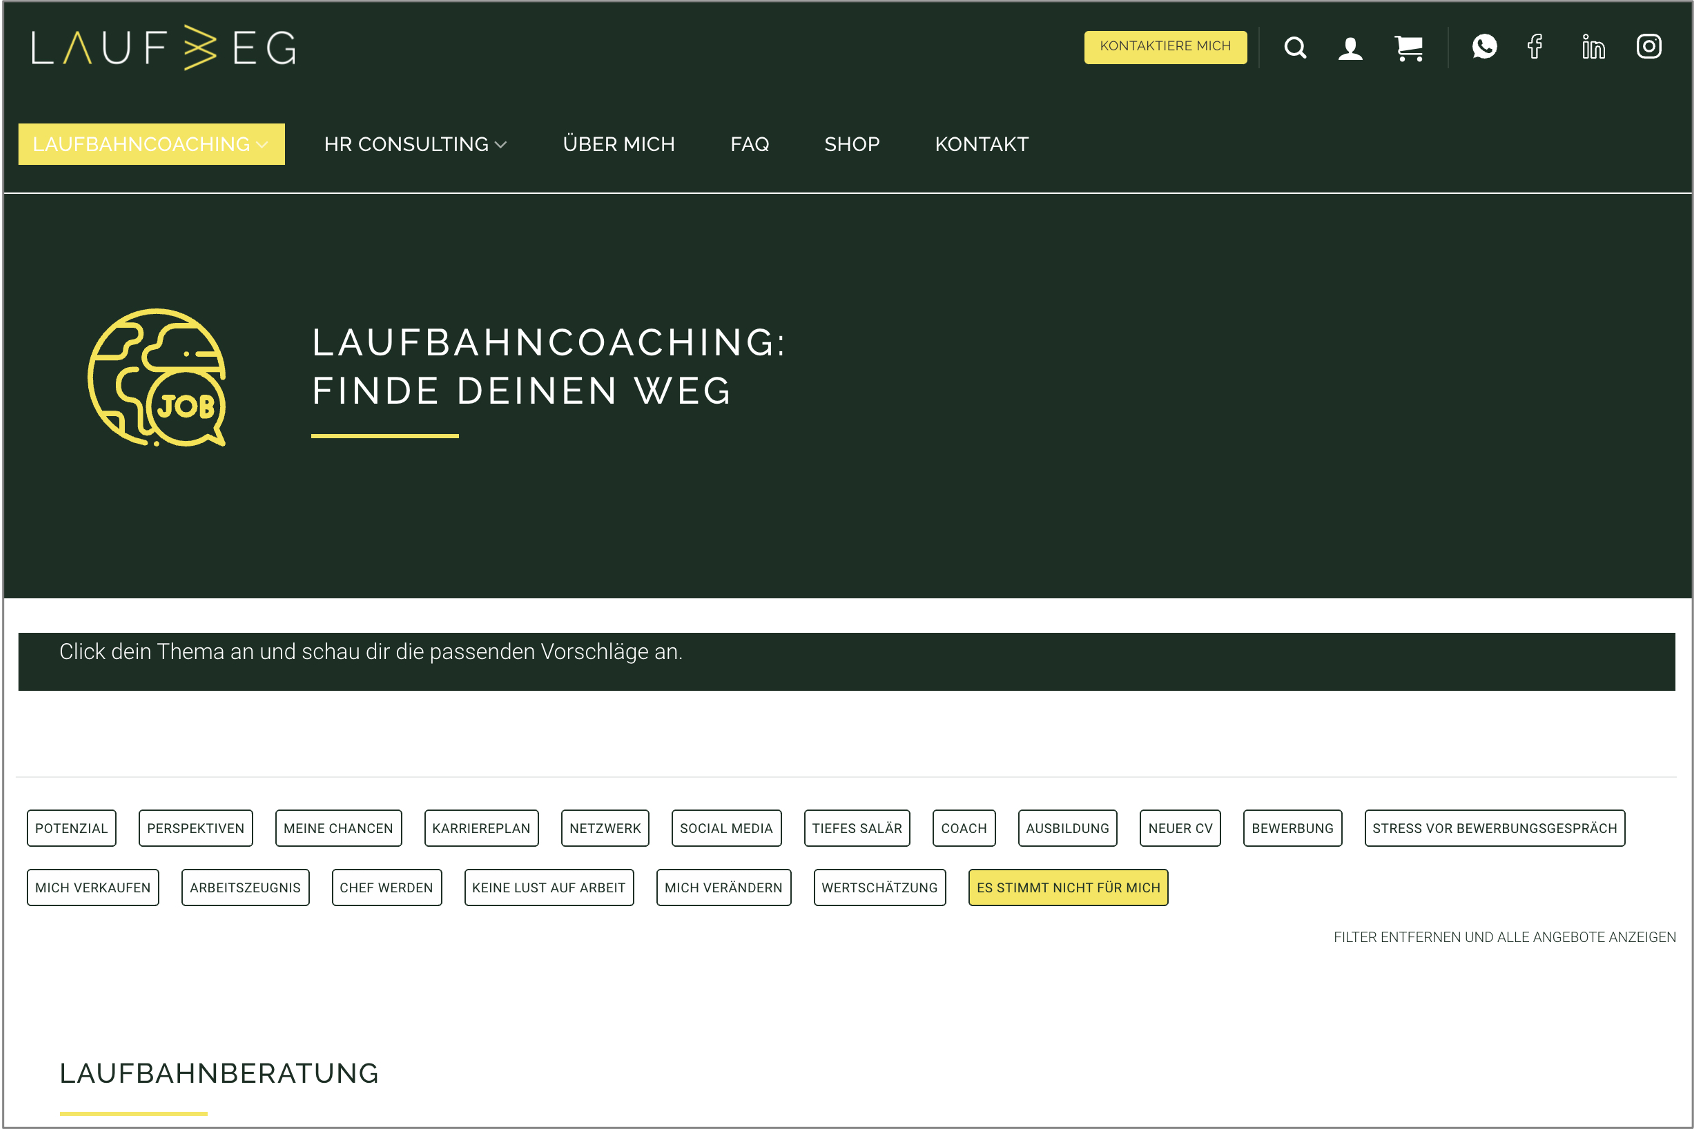Click the yellow globe JOB icon
This screenshot has height=1129, width=1695.
157,378
